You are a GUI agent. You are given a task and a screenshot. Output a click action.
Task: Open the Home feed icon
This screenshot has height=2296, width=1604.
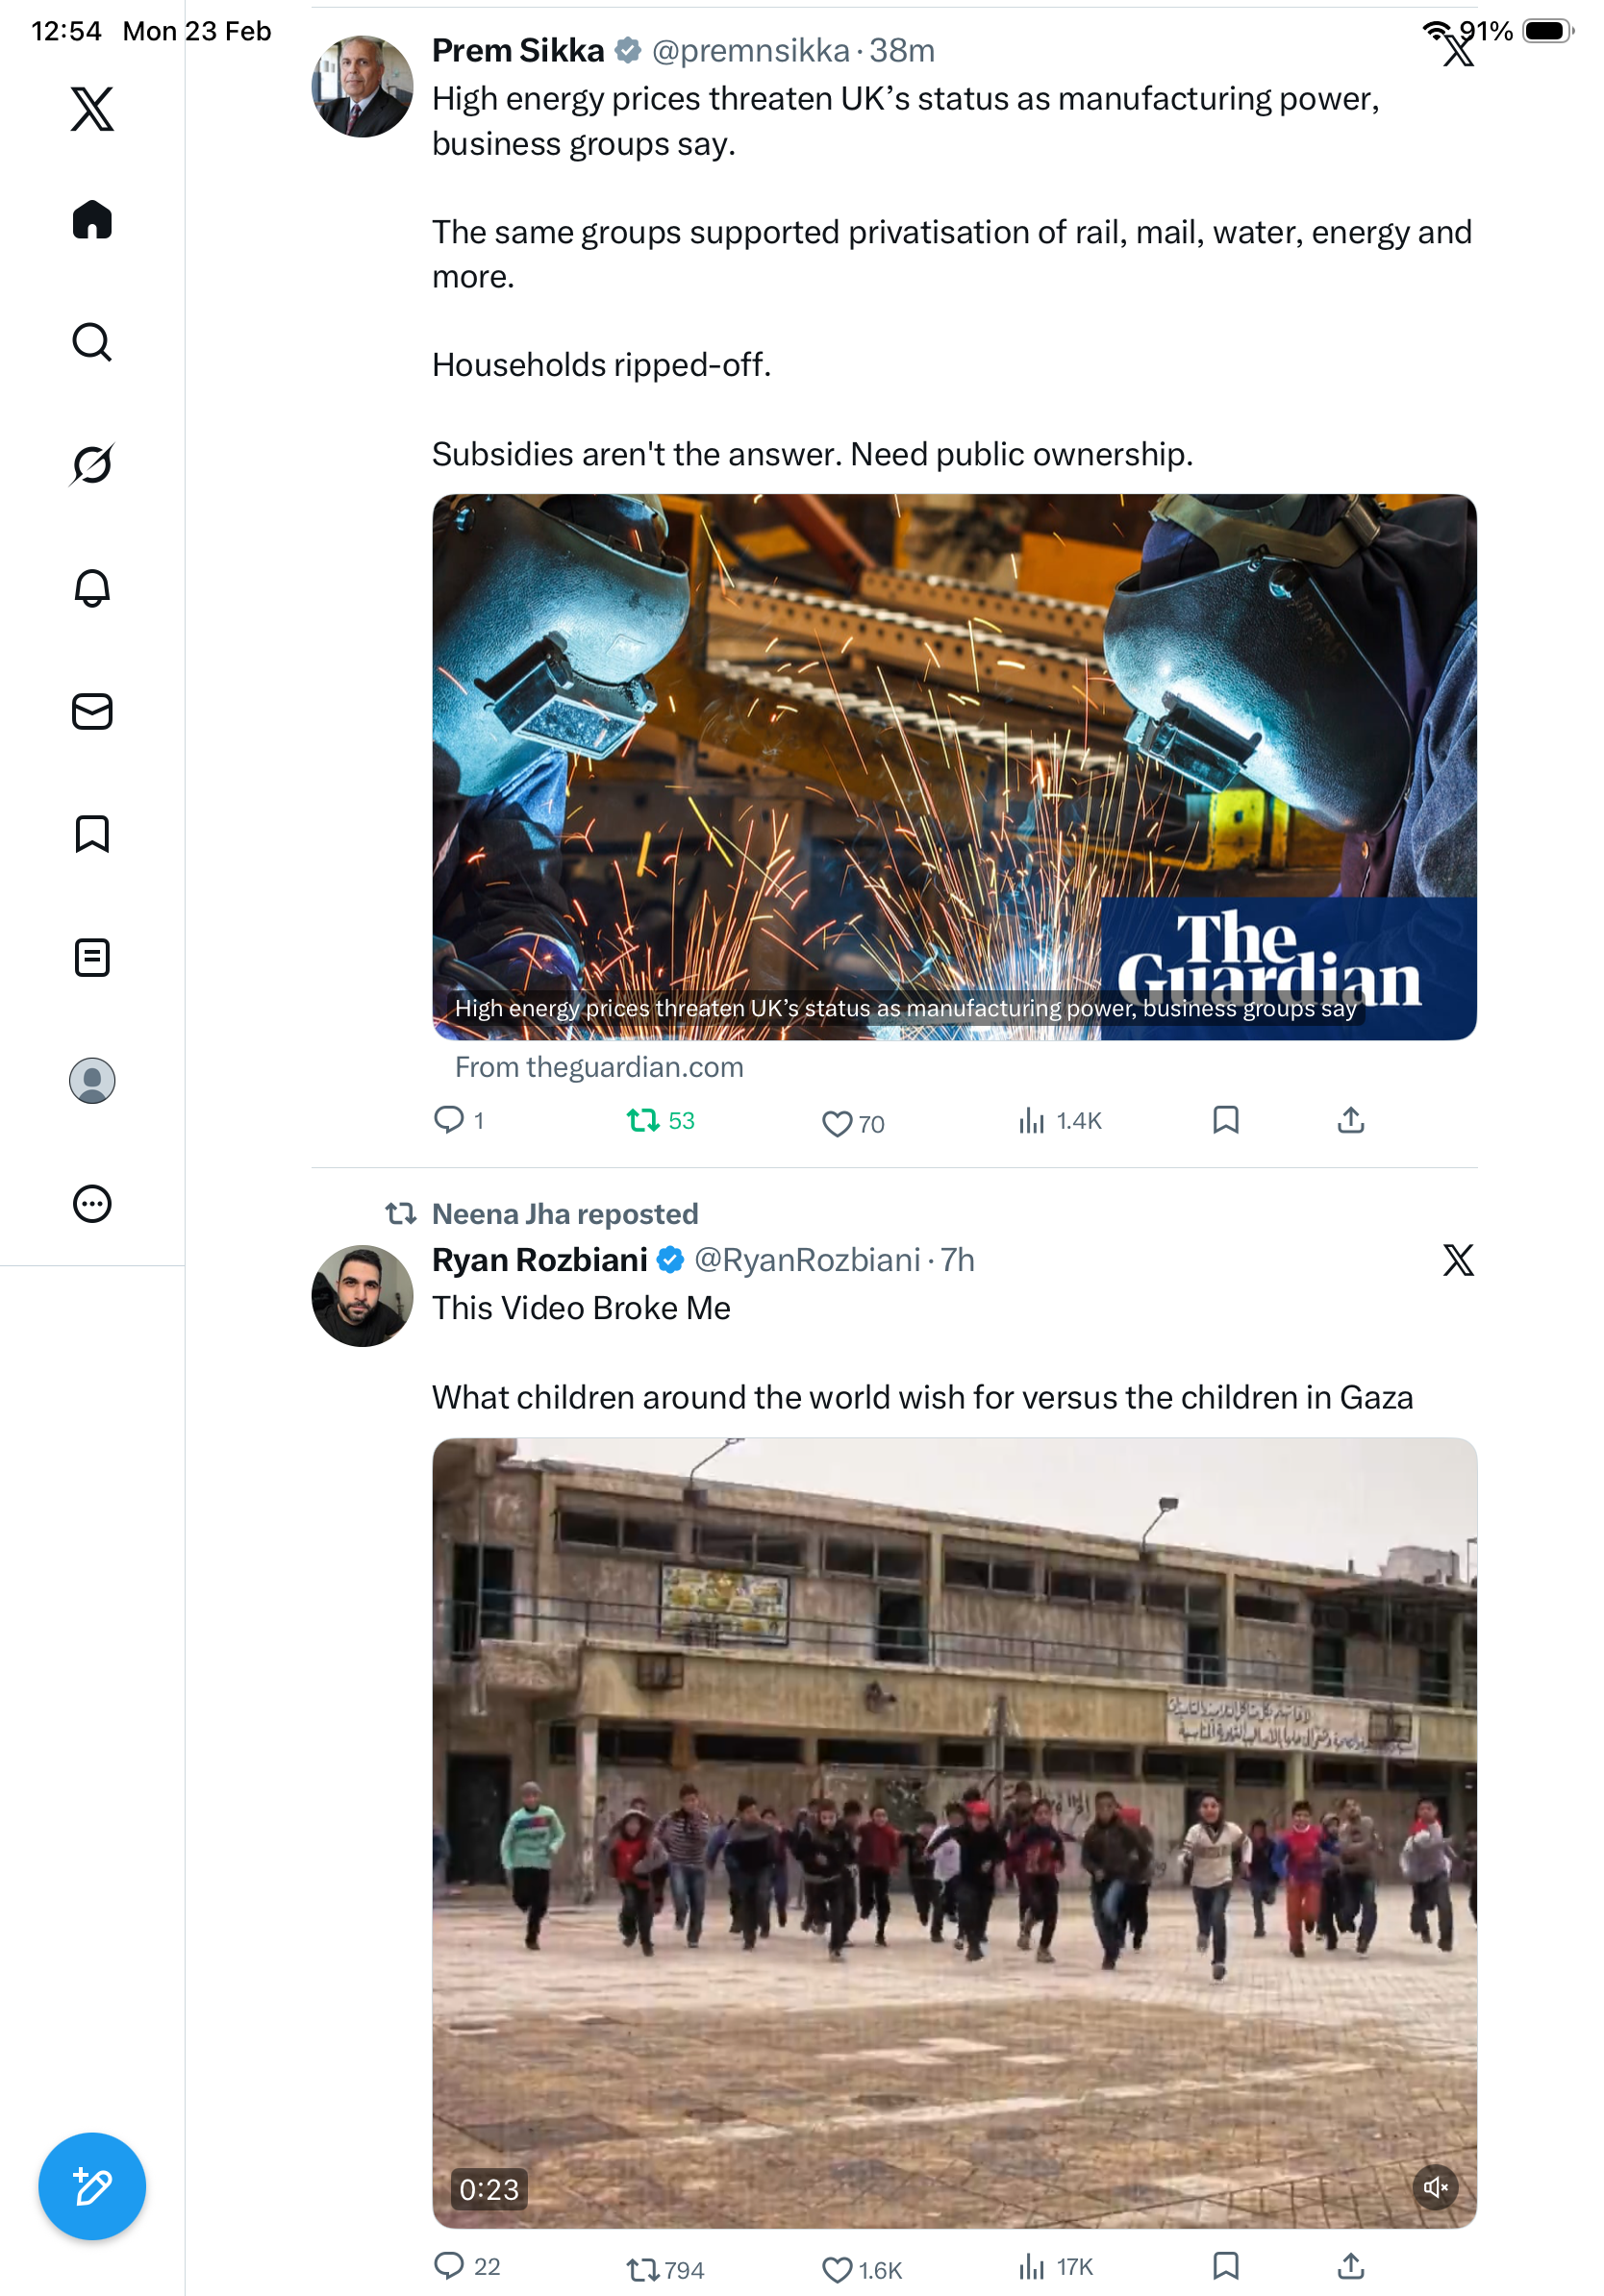(x=92, y=219)
